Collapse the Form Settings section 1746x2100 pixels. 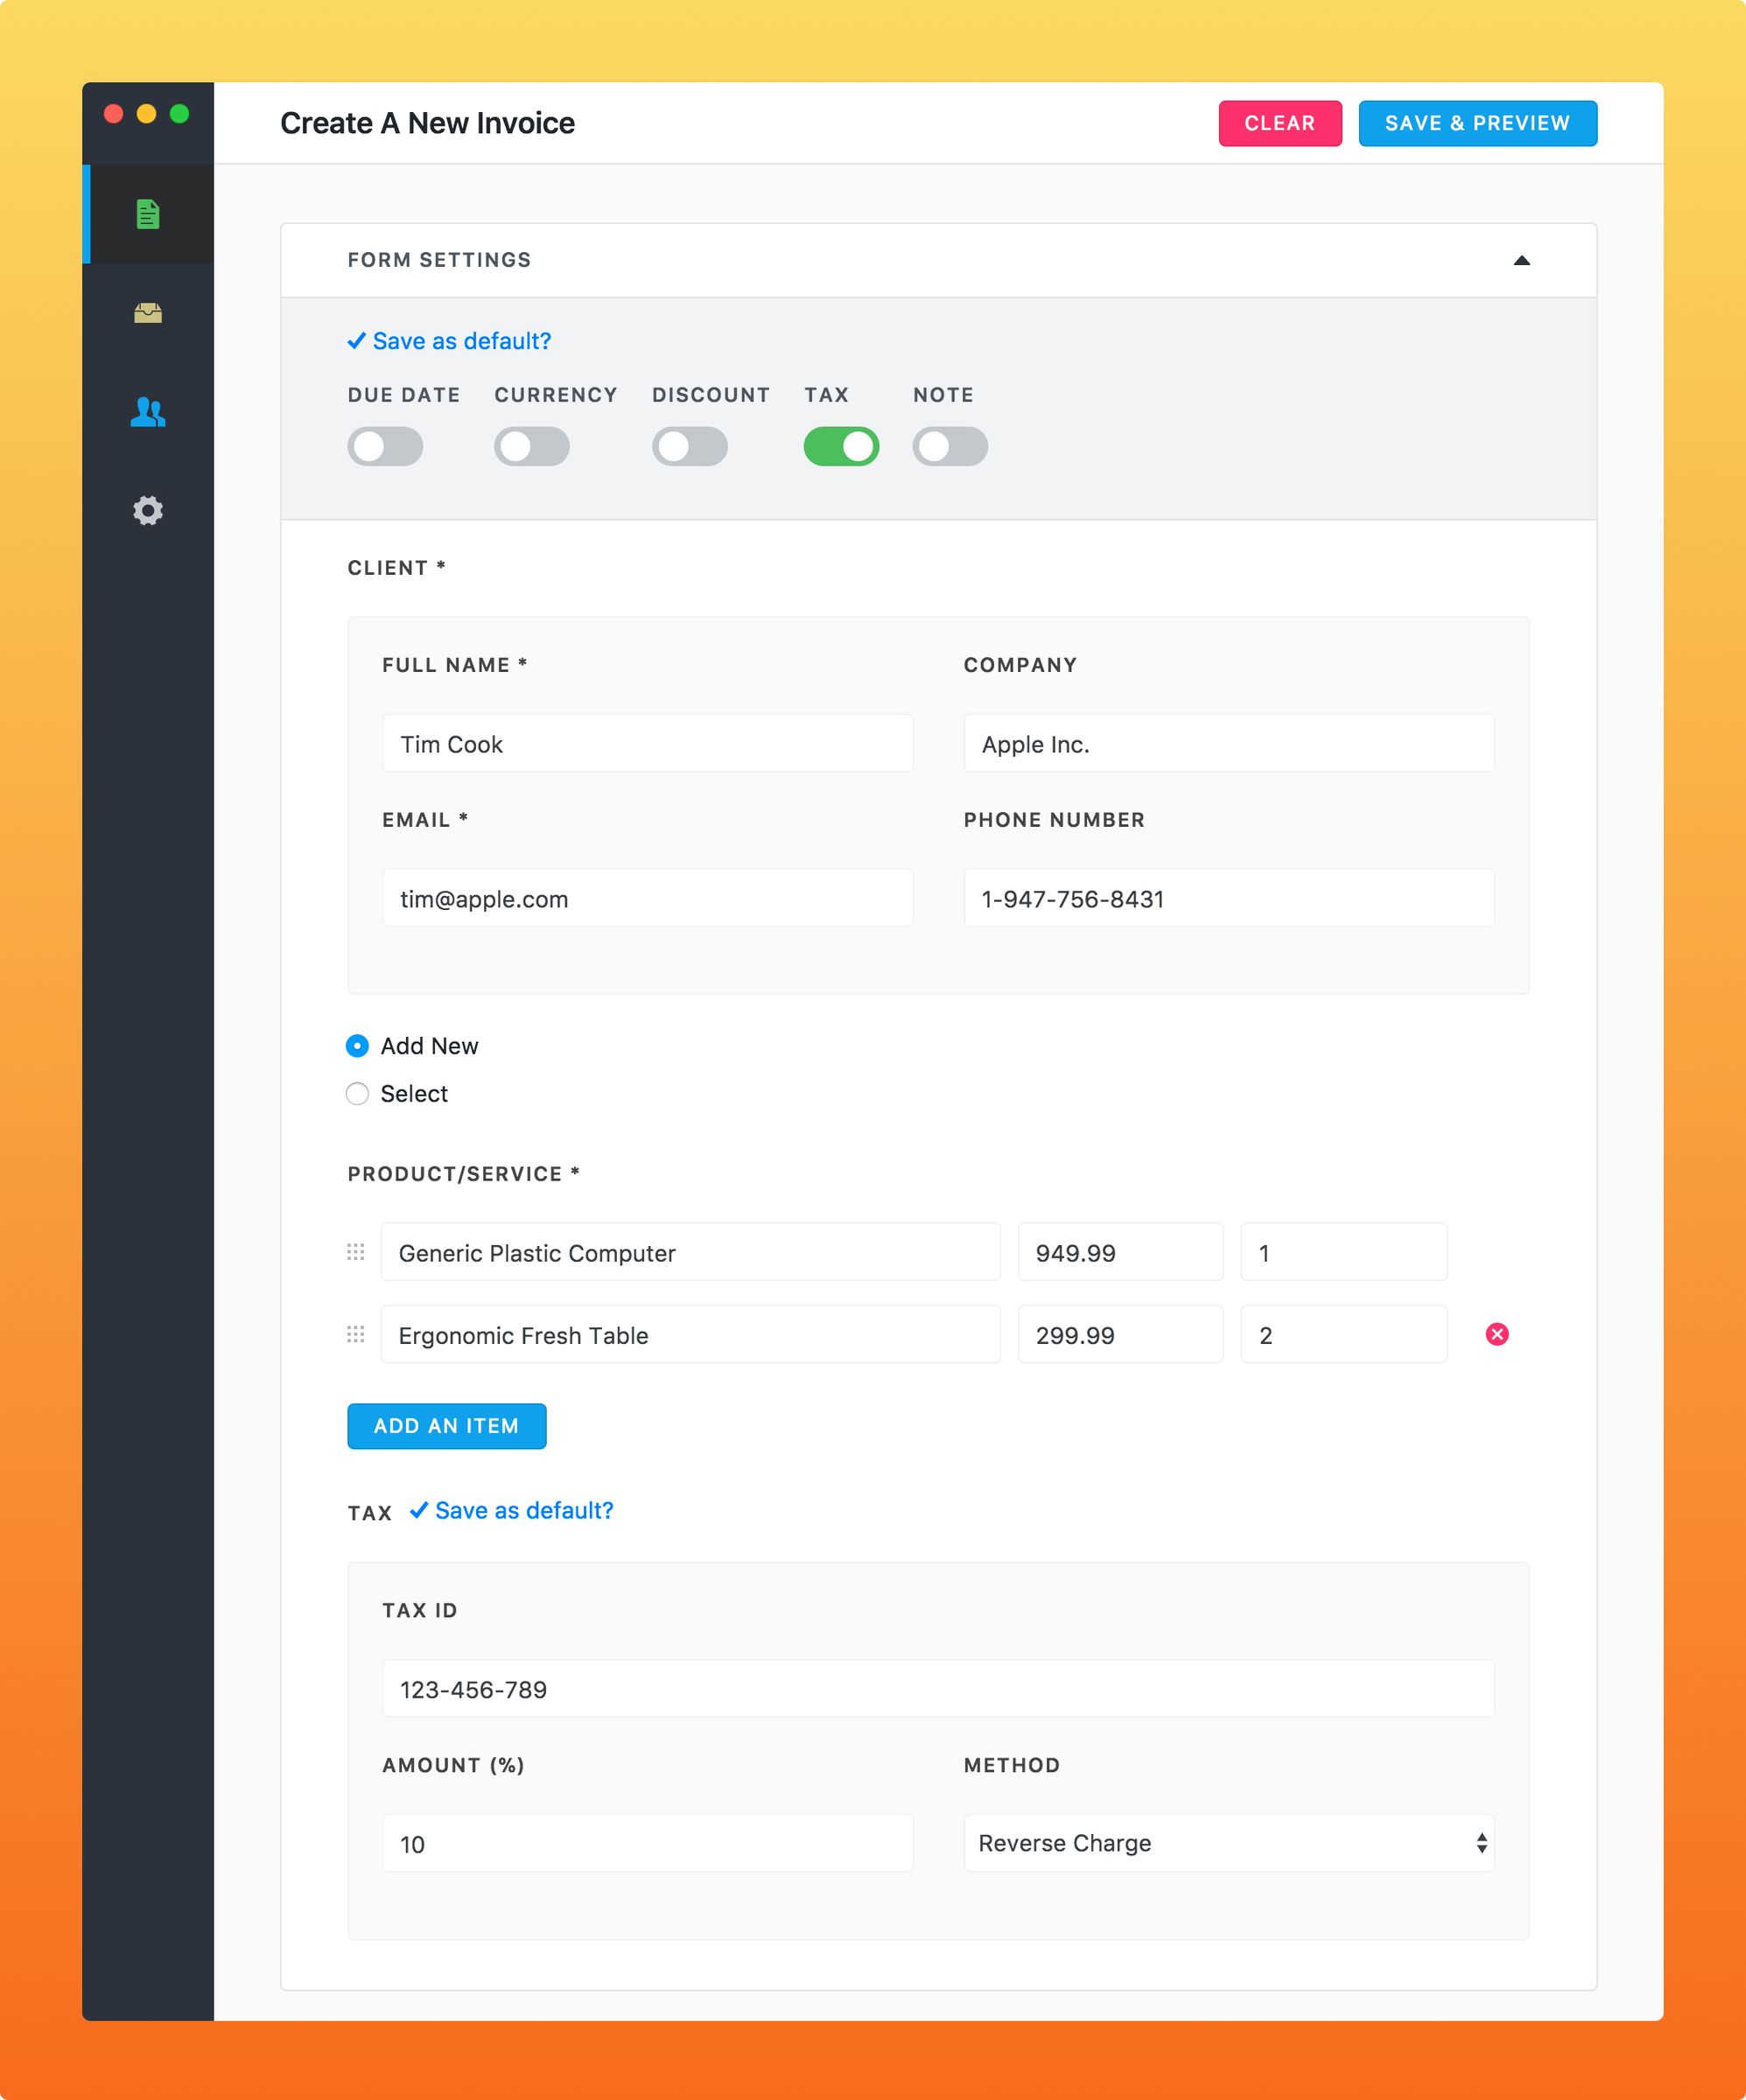click(x=1522, y=259)
